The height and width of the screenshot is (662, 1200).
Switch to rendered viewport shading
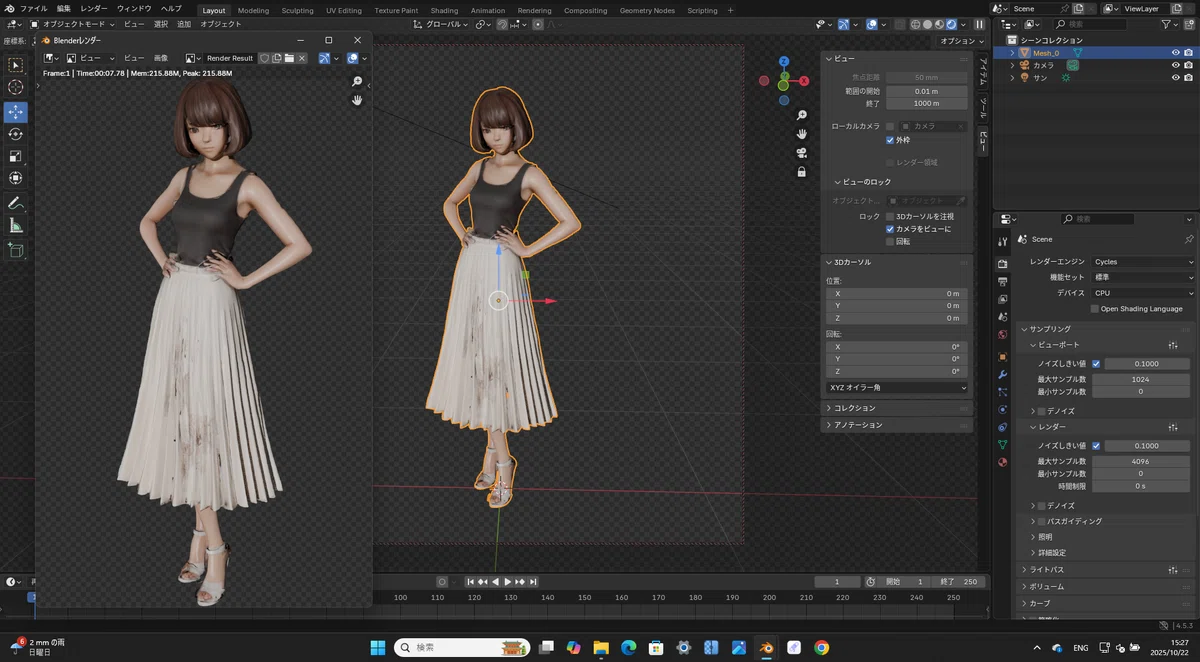[x=951, y=24]
